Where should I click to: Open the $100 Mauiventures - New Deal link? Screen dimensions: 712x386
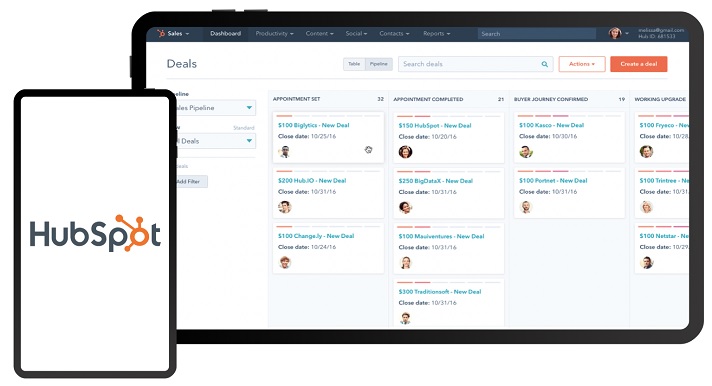click(x=441, y=236)
